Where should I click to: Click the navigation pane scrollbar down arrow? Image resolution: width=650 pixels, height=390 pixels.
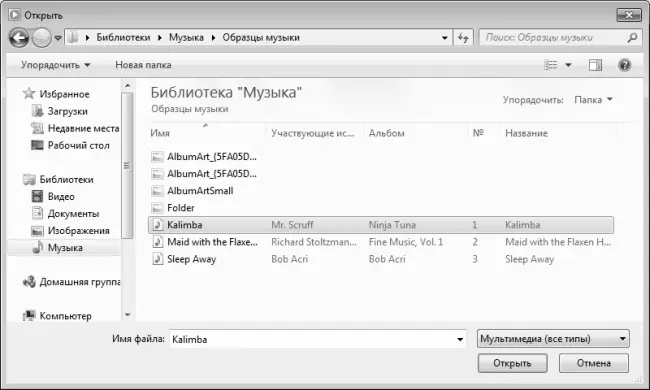point(128,315)
